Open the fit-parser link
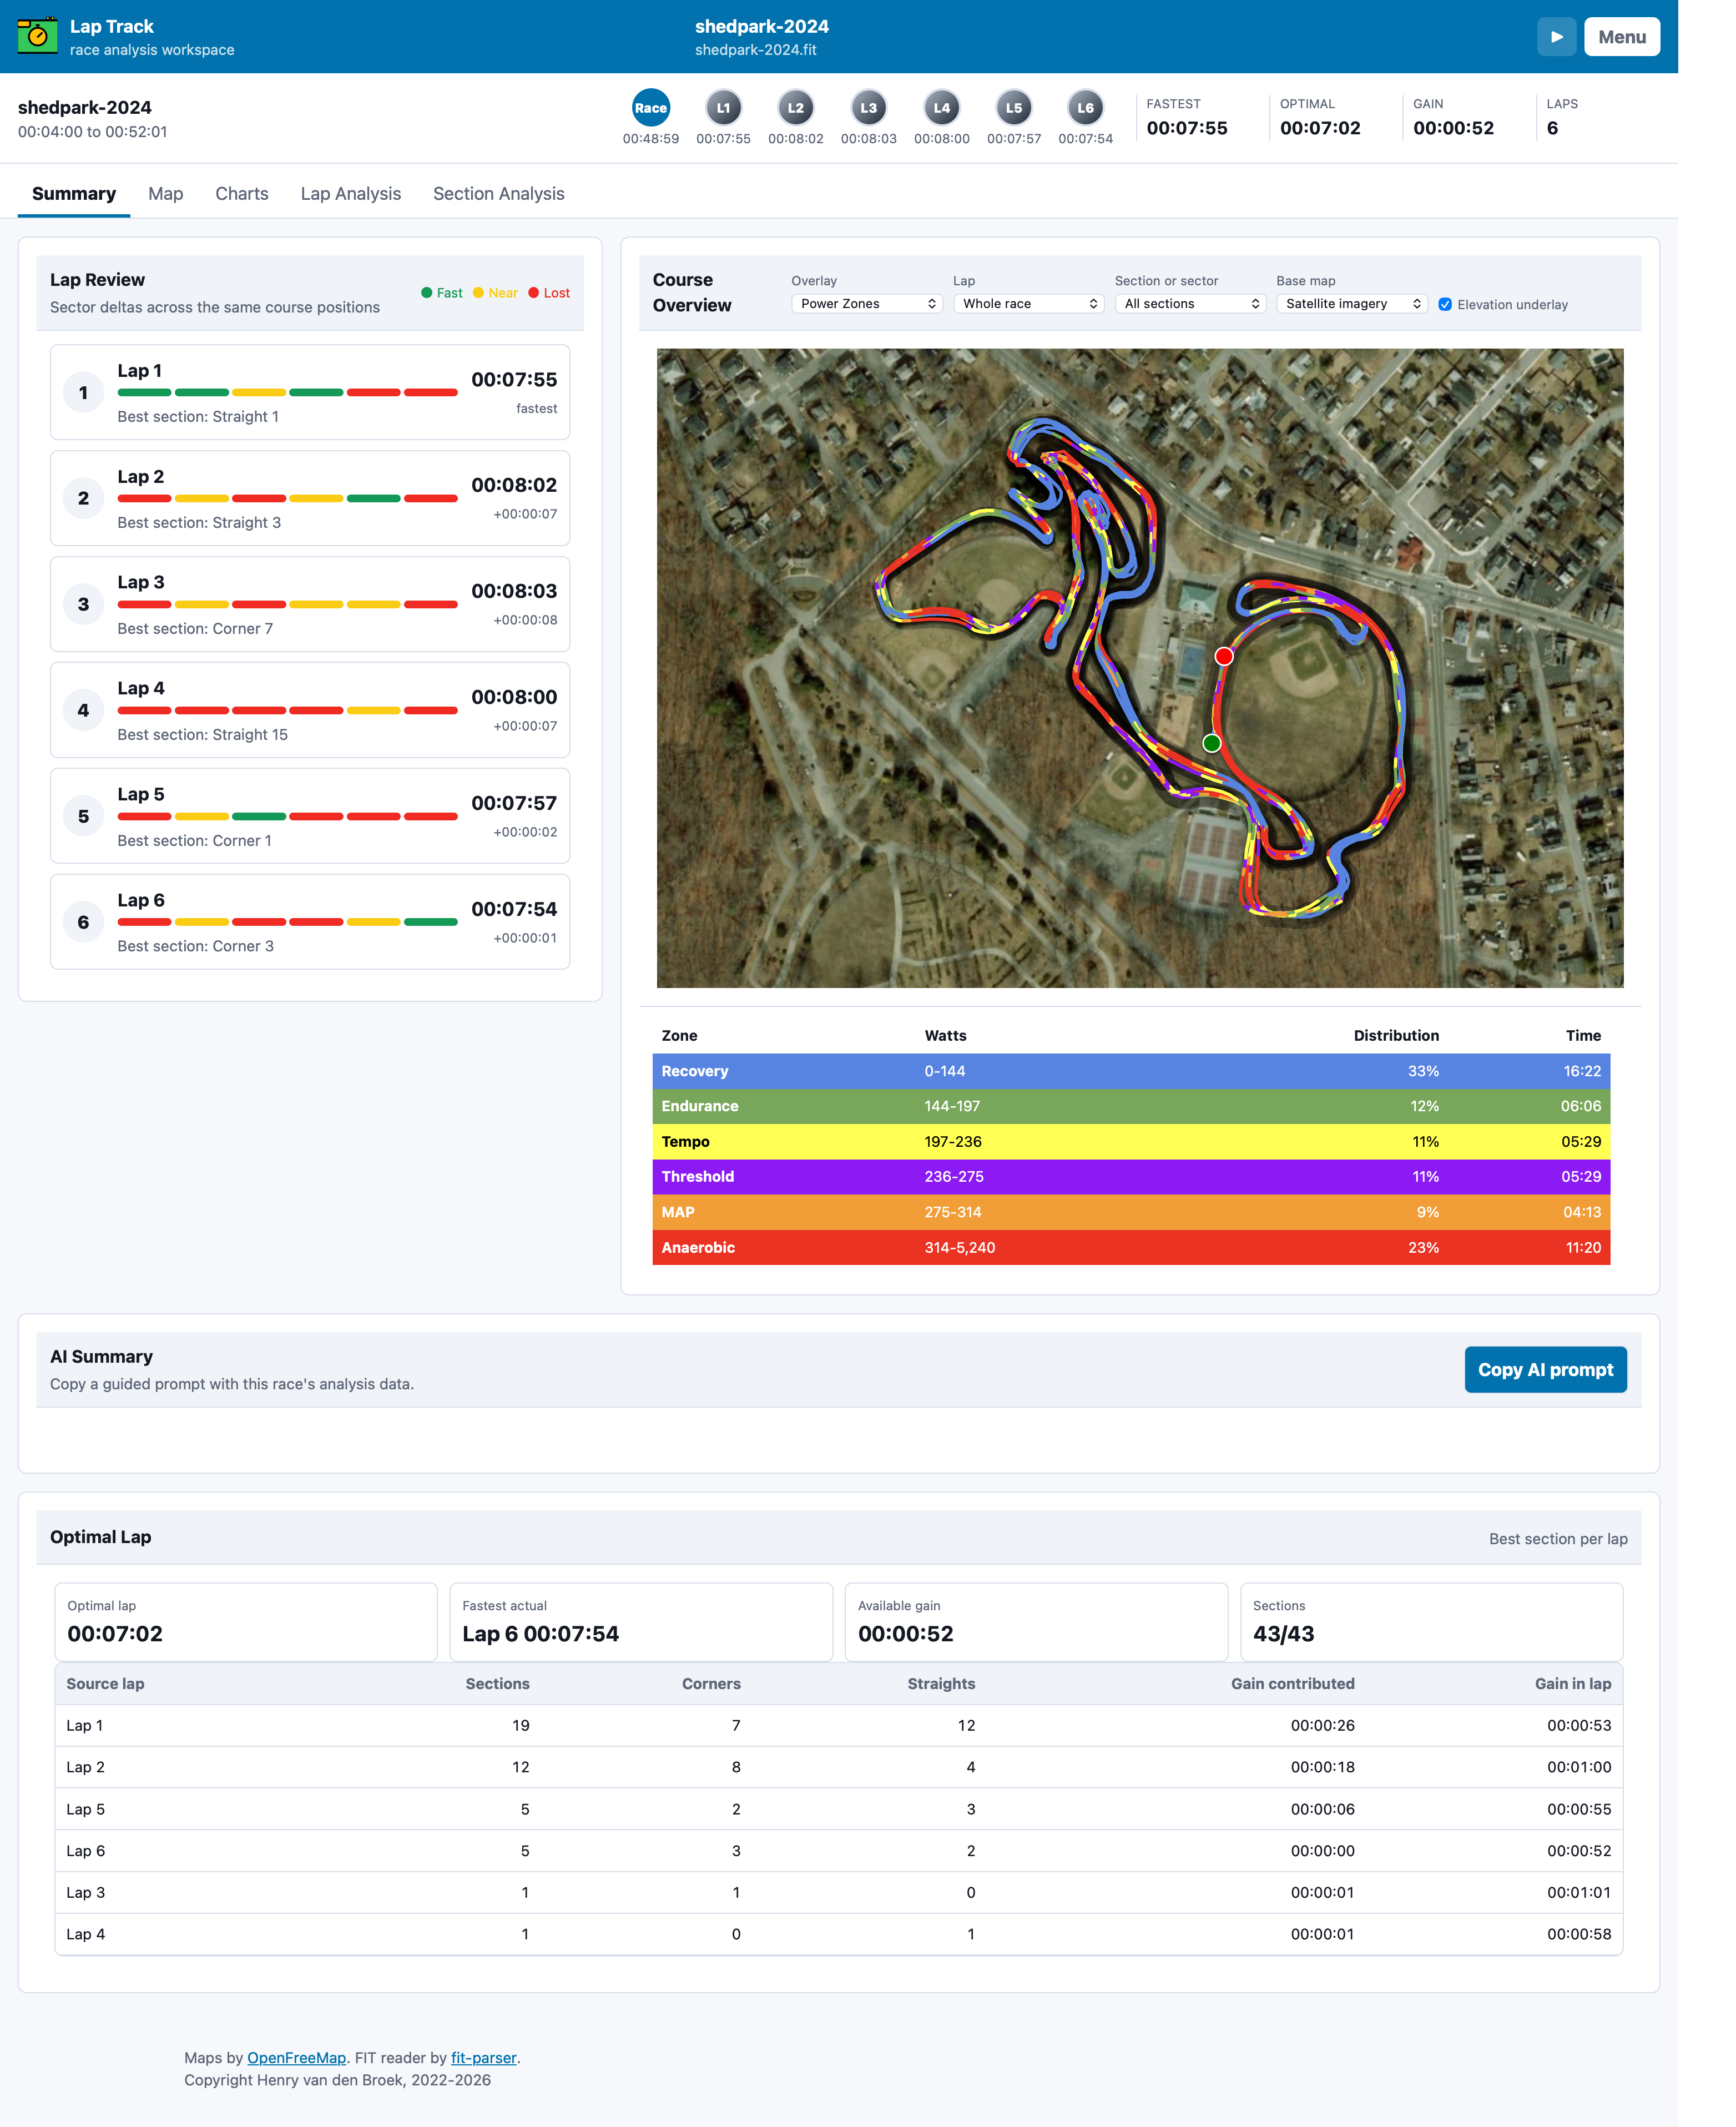1736x2127 pixels. tap(484, 2058)
